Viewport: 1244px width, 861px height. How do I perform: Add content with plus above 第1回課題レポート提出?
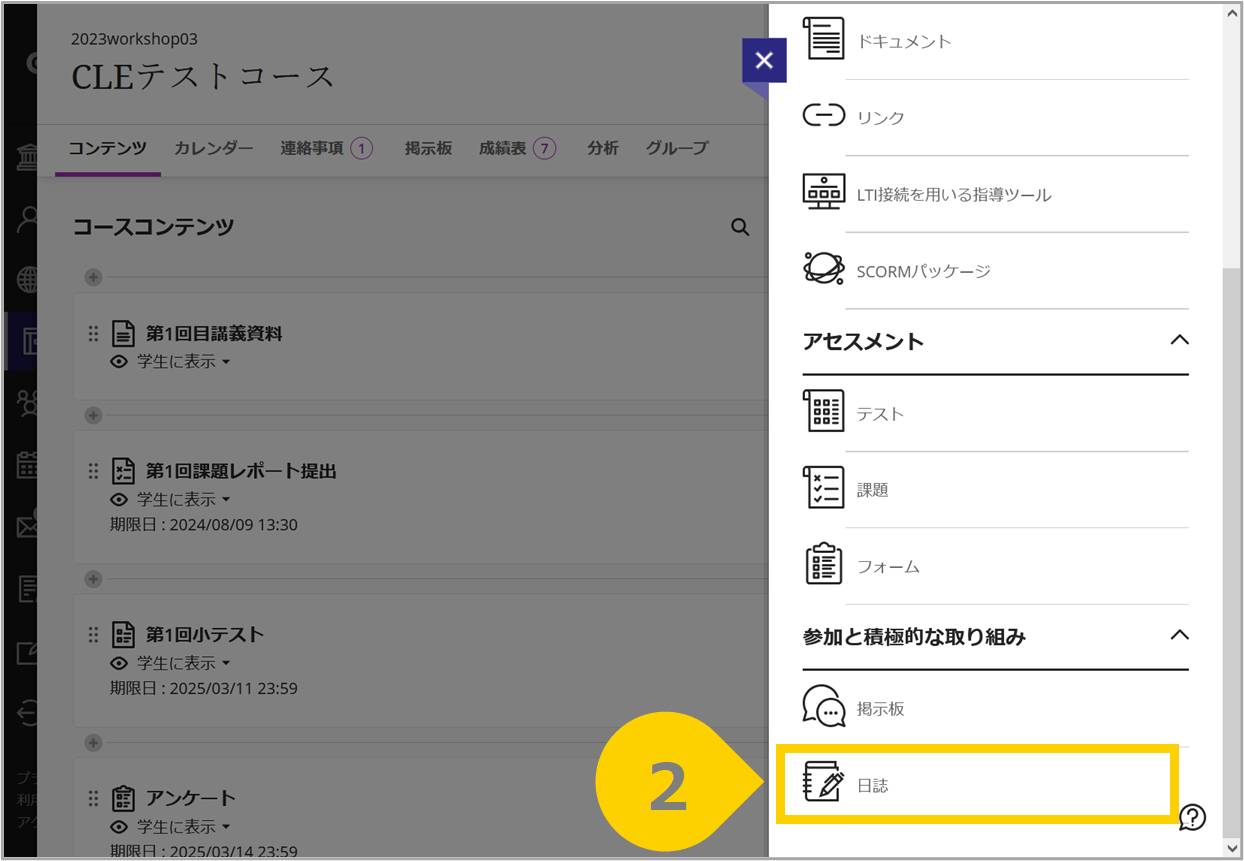(93, 415)
